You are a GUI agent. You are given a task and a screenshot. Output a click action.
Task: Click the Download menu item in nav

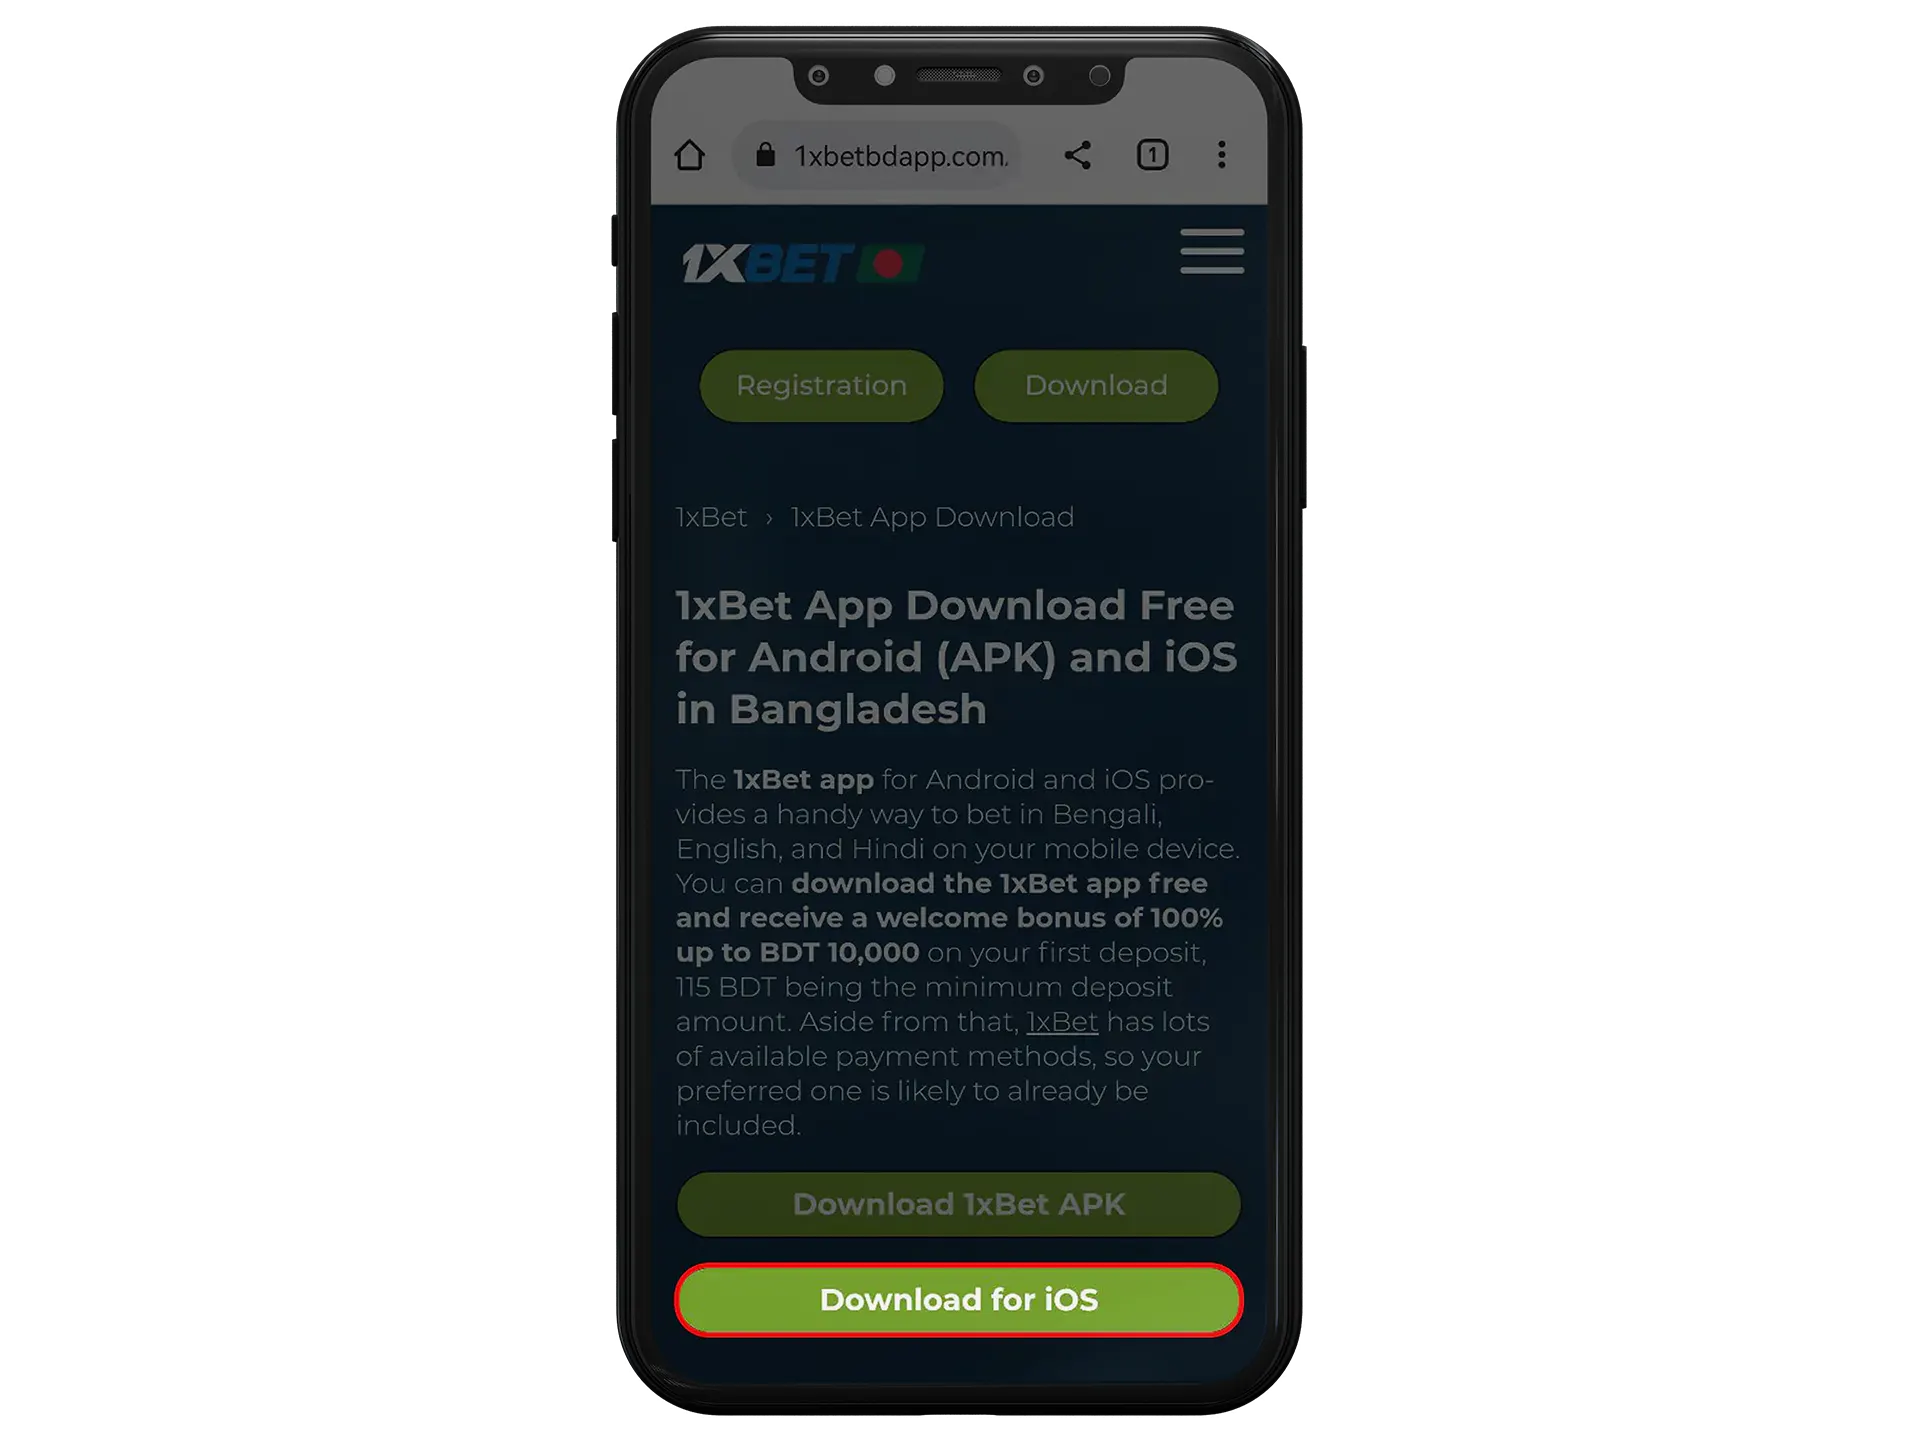tap(1096, 384)
